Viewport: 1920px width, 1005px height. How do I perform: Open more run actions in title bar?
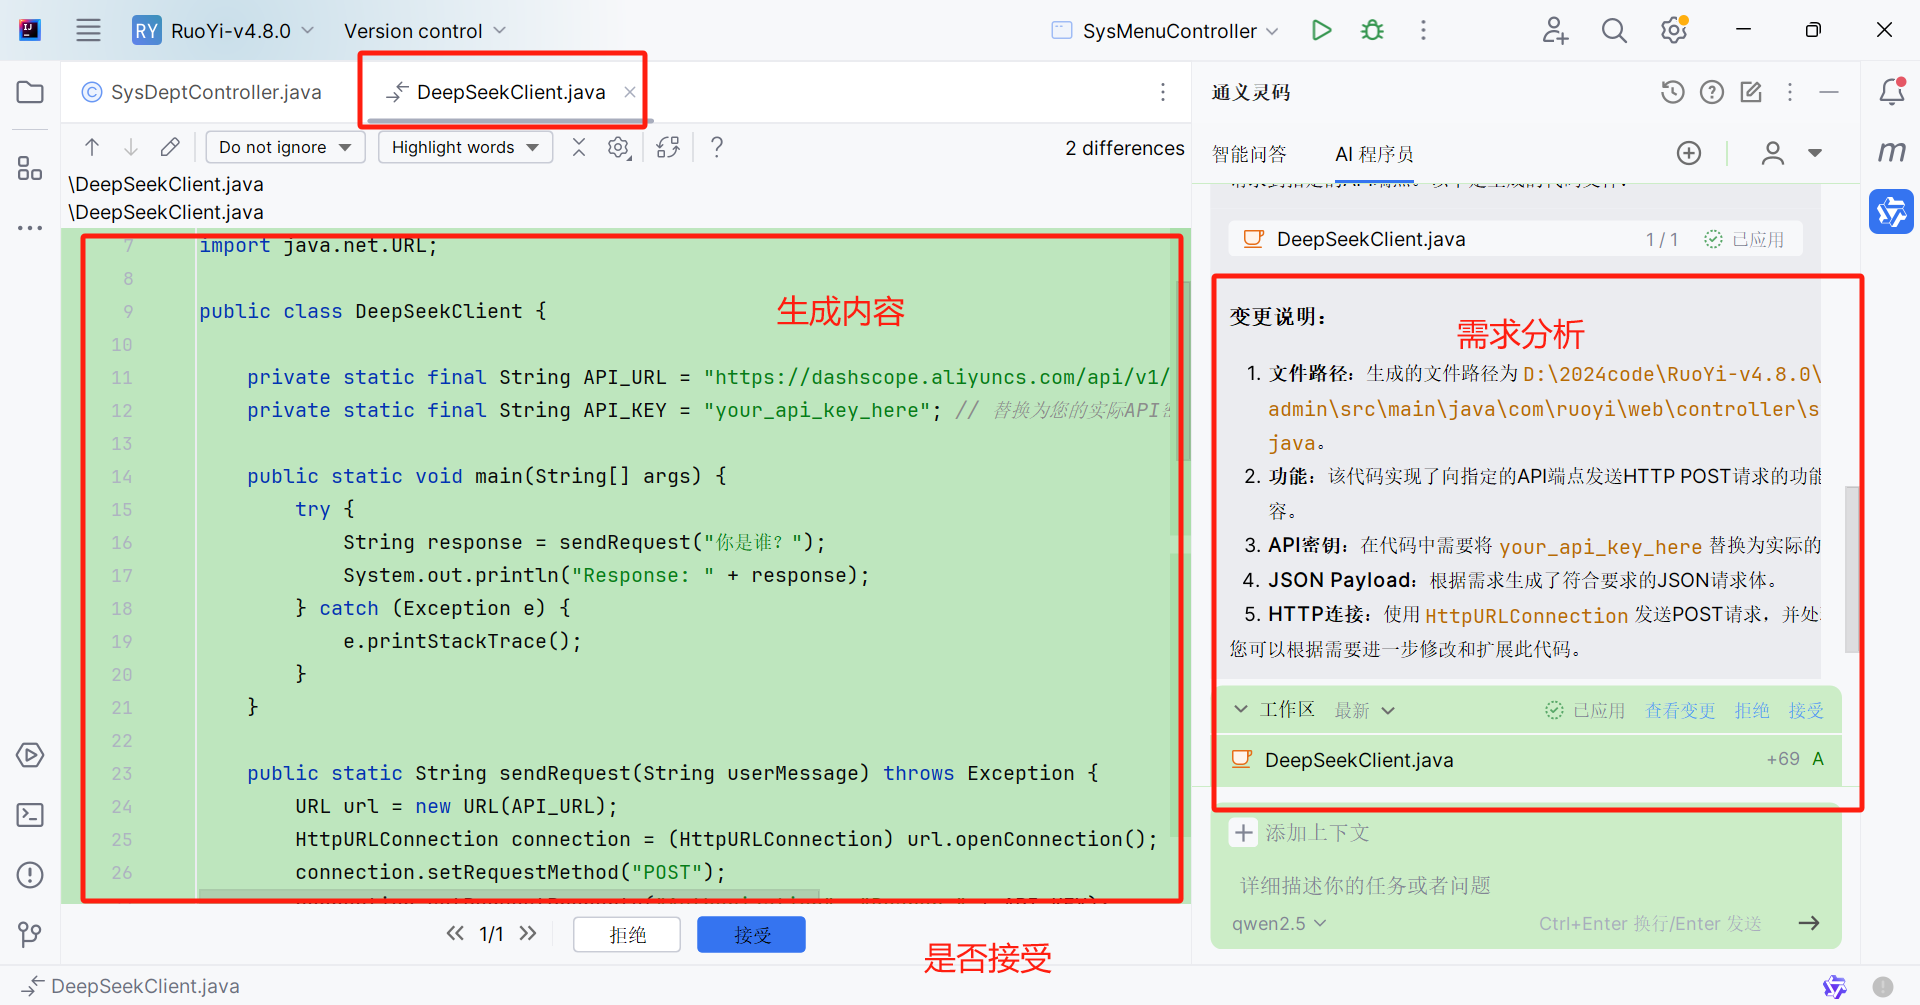tap(1423, 30)
